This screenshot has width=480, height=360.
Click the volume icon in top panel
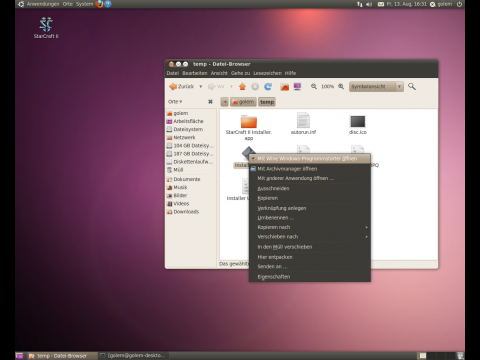tap(369, 4)
